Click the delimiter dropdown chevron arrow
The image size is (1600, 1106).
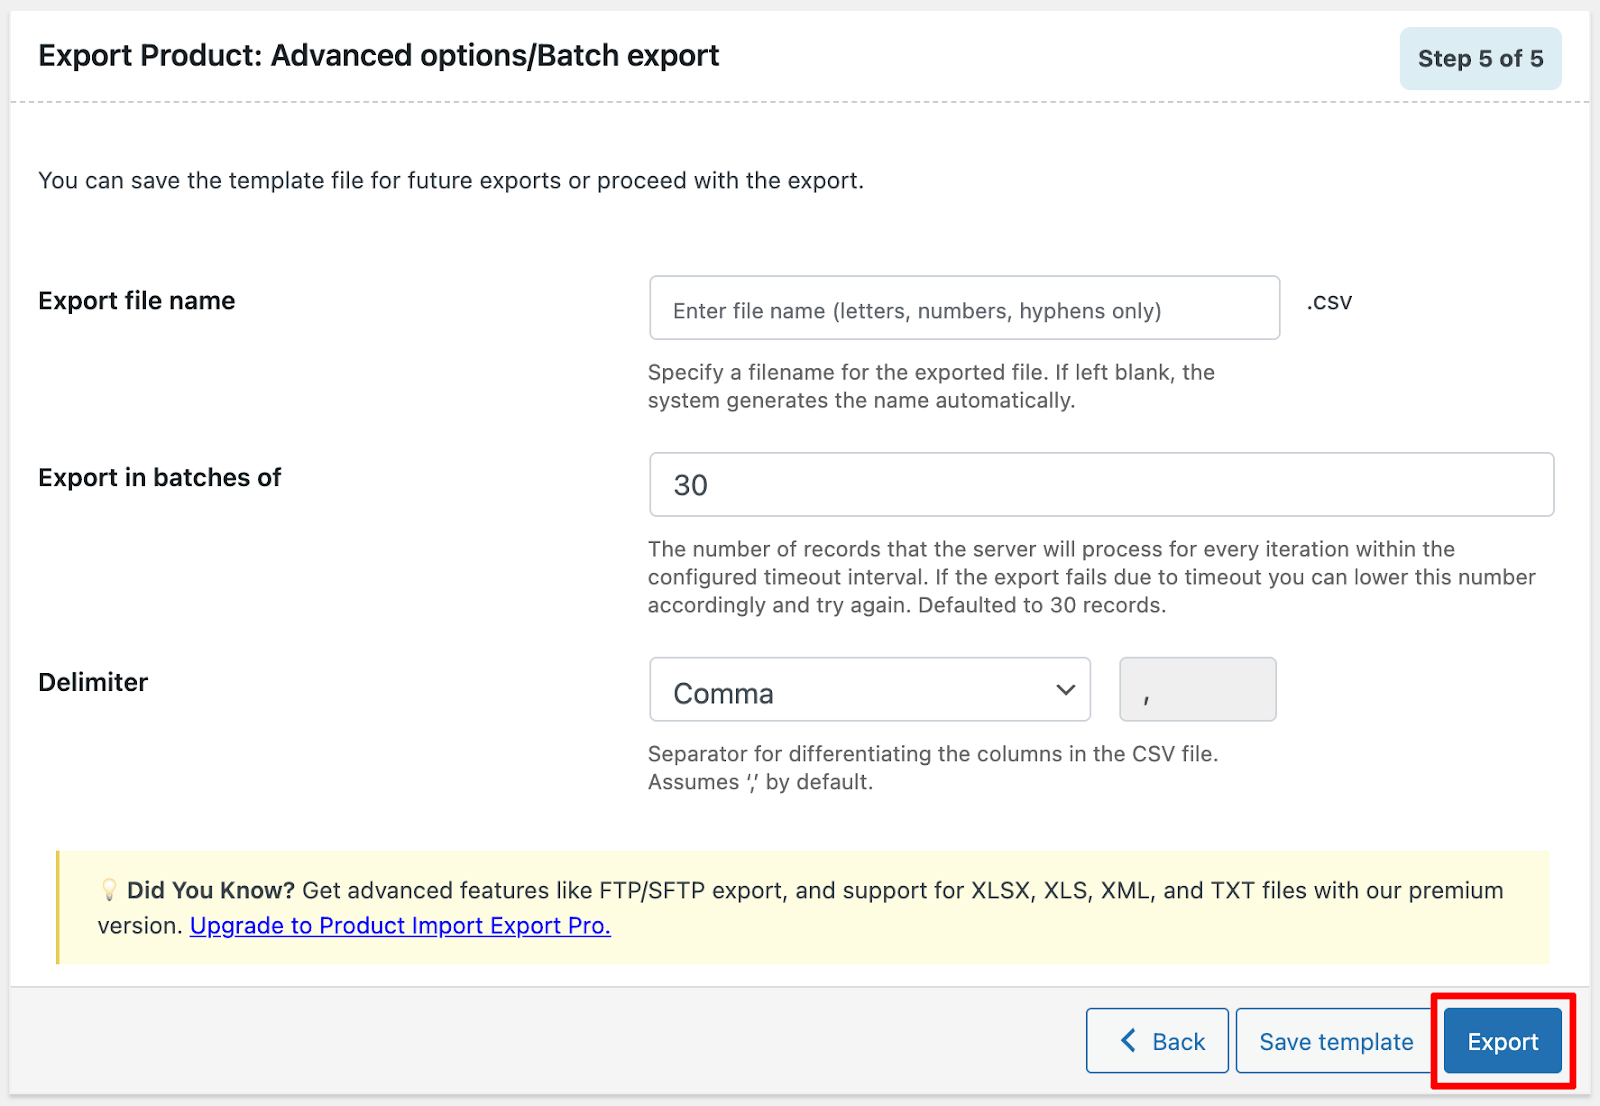[1065, 690]
